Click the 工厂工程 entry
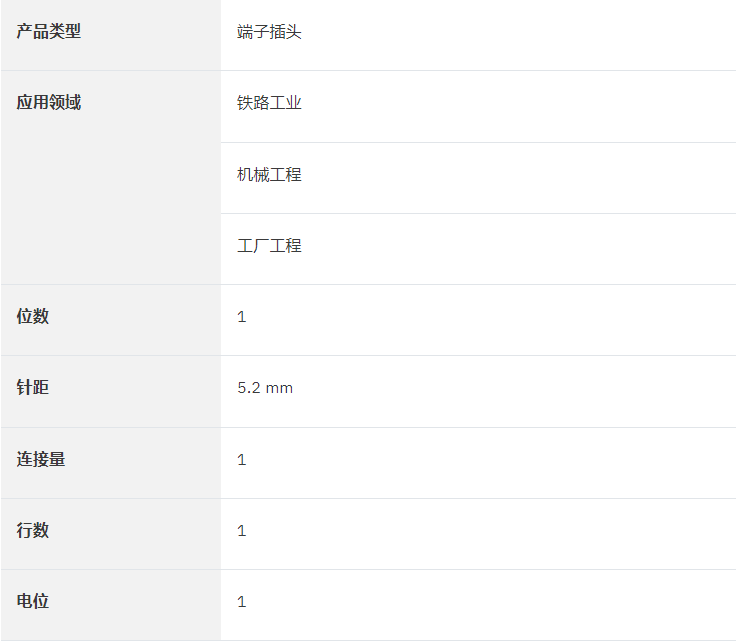 (x=269, y=246)
